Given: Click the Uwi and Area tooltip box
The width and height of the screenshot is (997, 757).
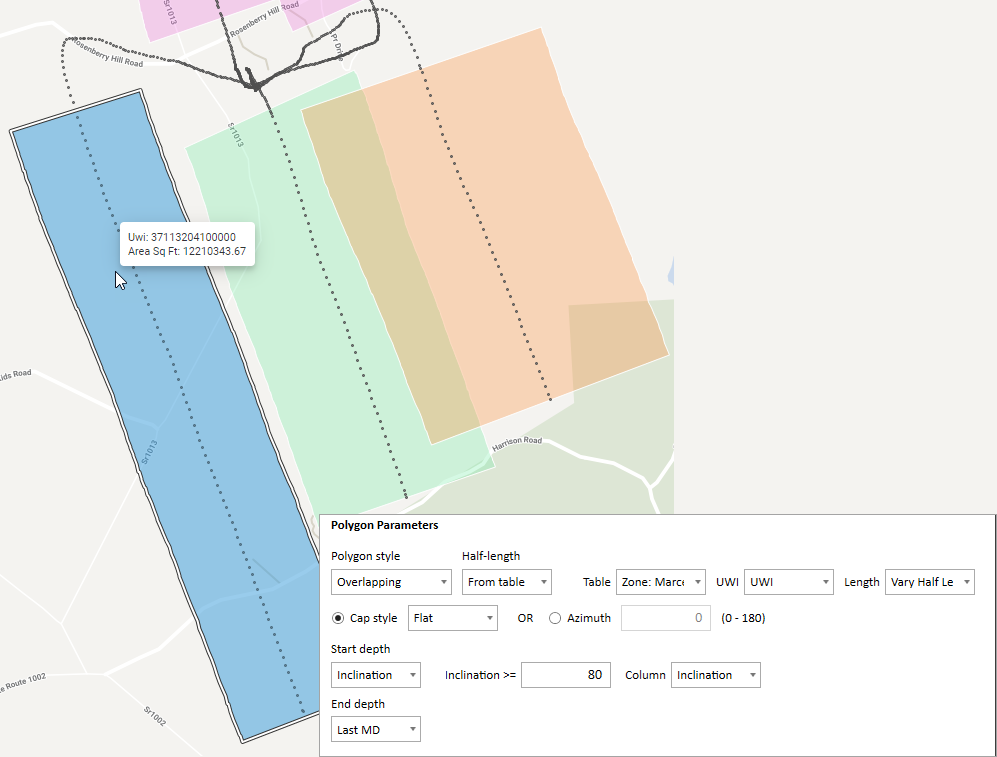Looking at the screenshot, I should click(x=187, y=244).
